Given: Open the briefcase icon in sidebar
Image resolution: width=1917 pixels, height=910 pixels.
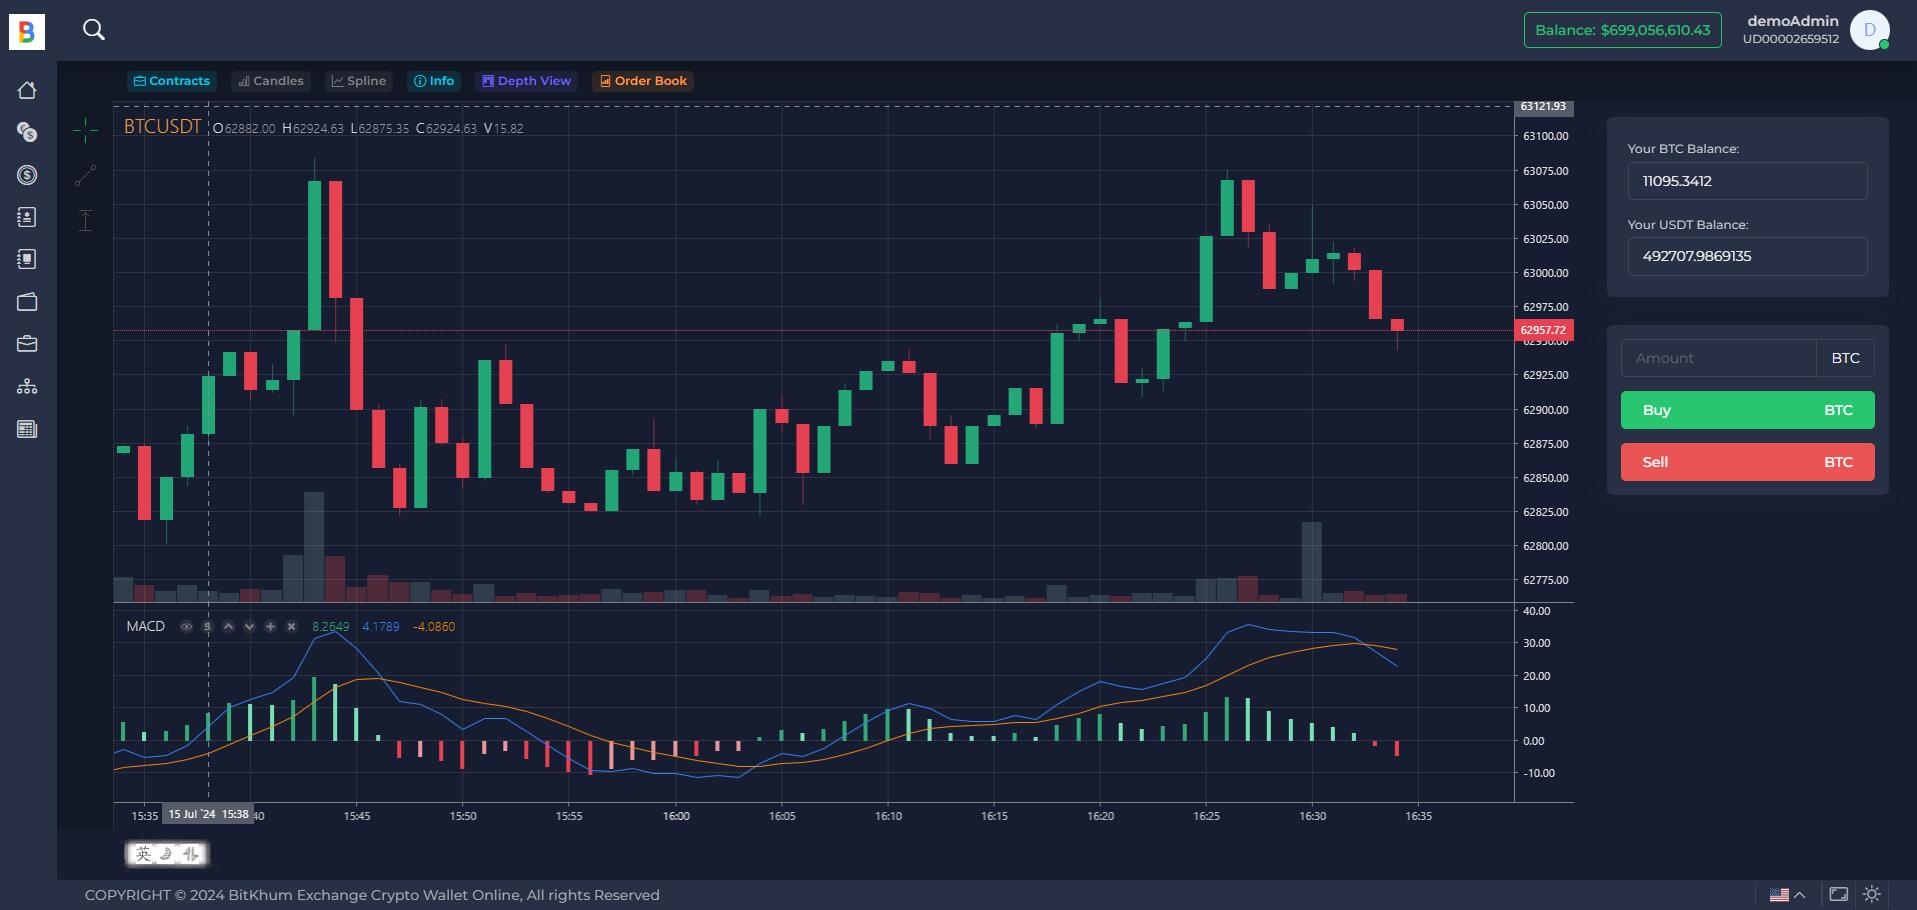Looking at the screenshot, I should pos(27,344).
